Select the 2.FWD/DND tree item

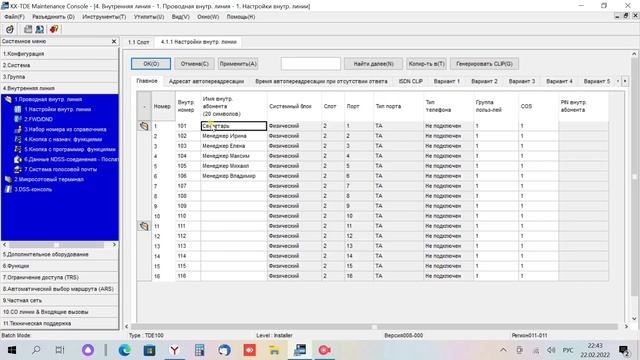[x=38, y=119]
